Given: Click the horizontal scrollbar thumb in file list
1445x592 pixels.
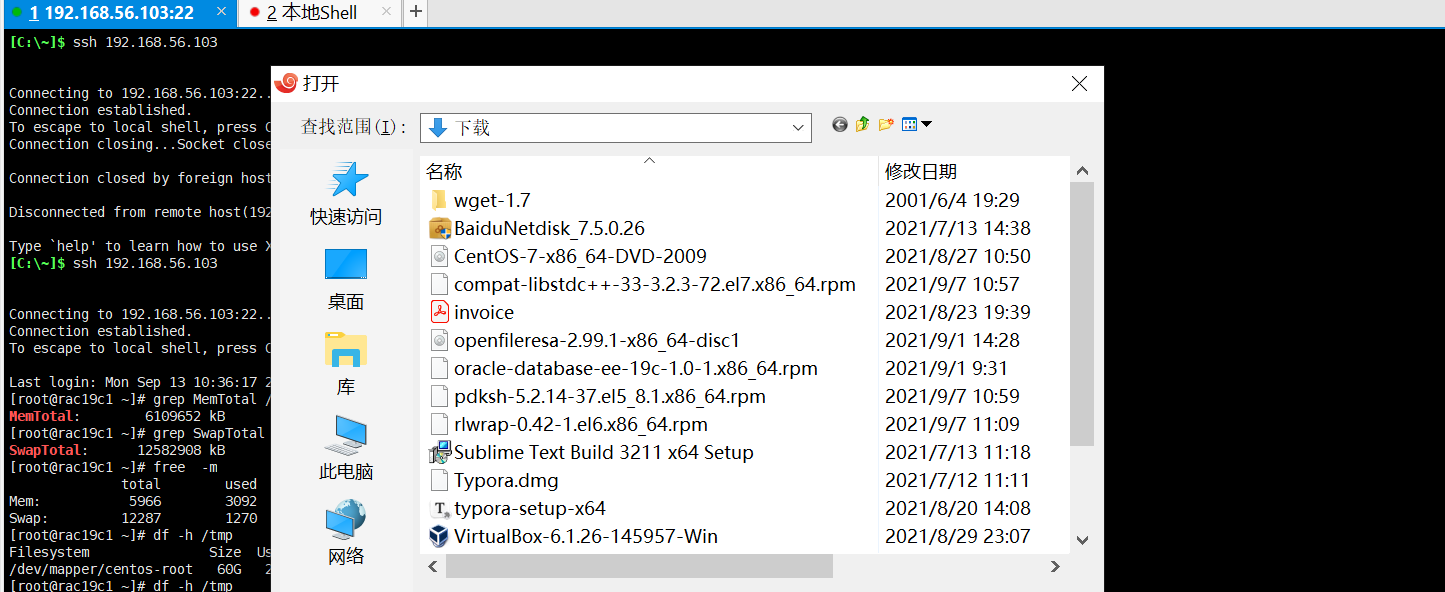Looking at the screenshot, I should (639, 566).
